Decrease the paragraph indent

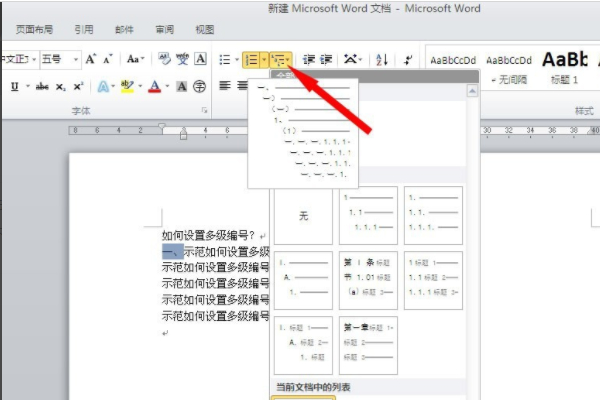point(309,60)
